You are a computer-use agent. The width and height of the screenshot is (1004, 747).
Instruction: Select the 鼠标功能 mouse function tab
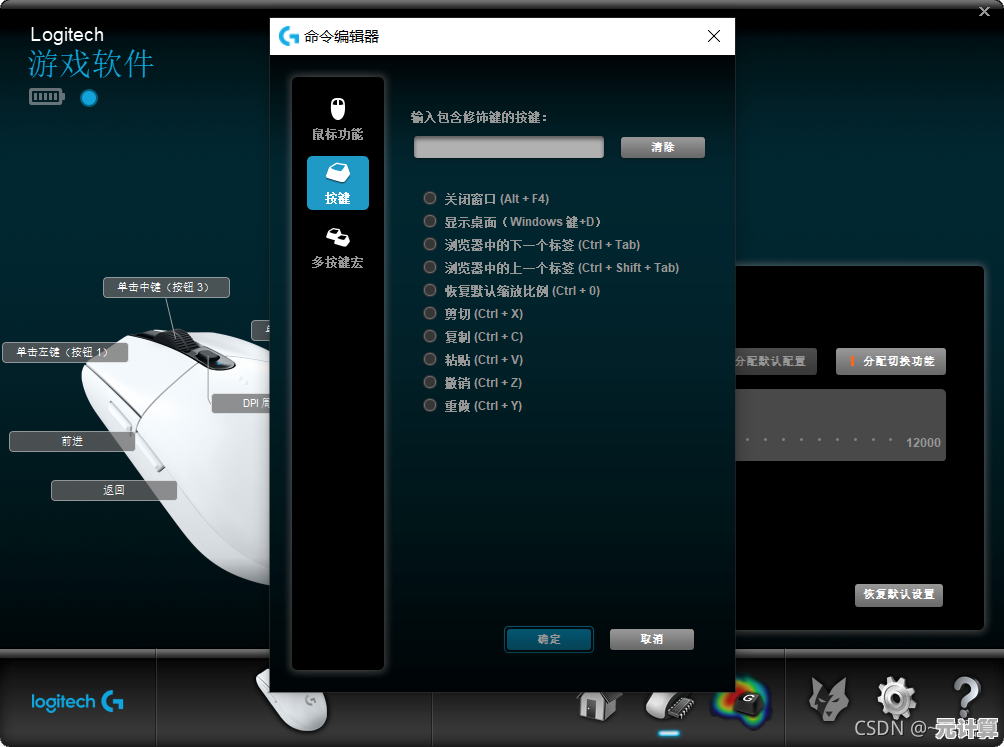337,119
